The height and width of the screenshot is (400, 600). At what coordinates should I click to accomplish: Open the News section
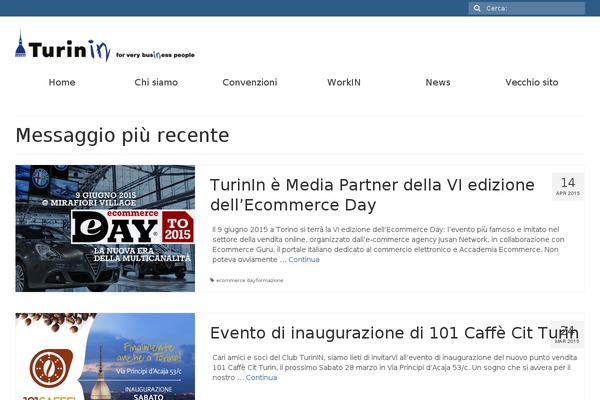click(437, 82)
